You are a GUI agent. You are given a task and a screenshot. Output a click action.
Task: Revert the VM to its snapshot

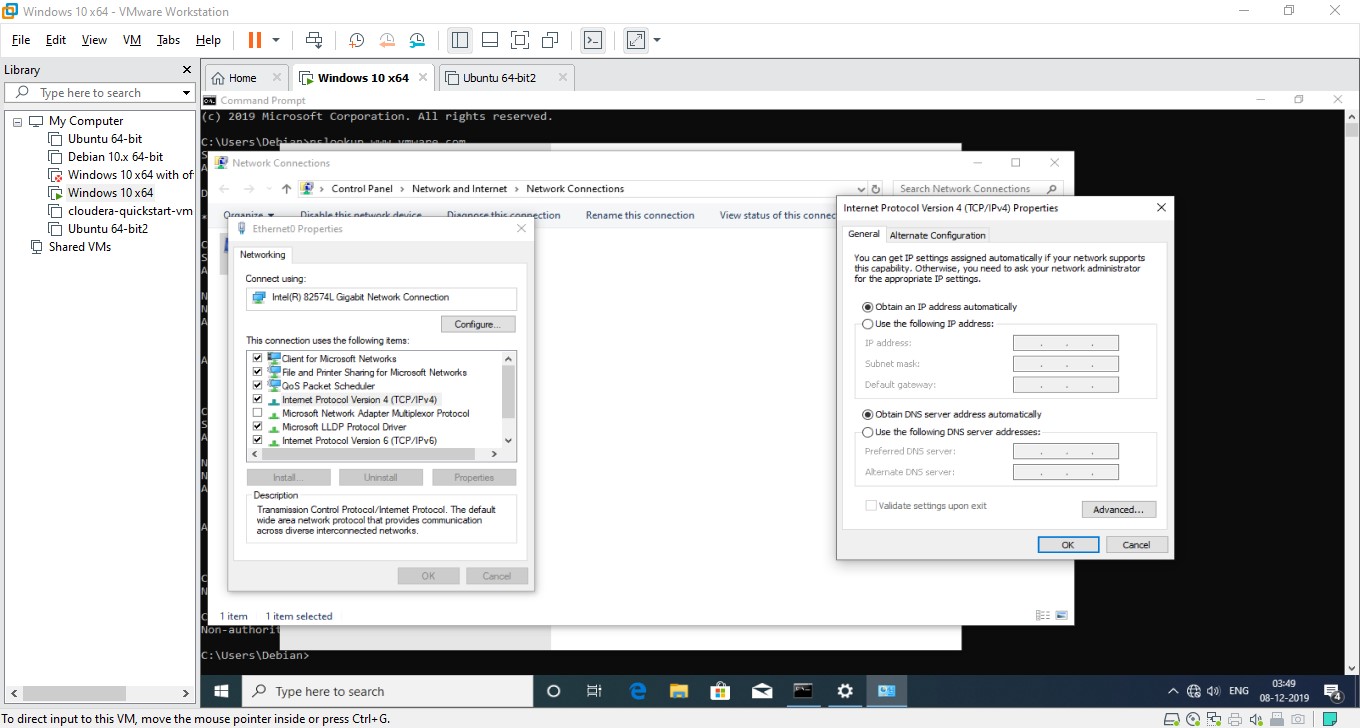(387, 40)
